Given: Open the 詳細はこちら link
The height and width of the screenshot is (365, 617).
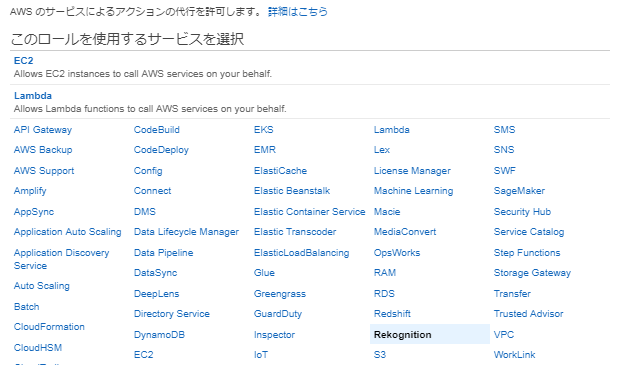Looking at the screenshot, I should click(x=297, y=12).
